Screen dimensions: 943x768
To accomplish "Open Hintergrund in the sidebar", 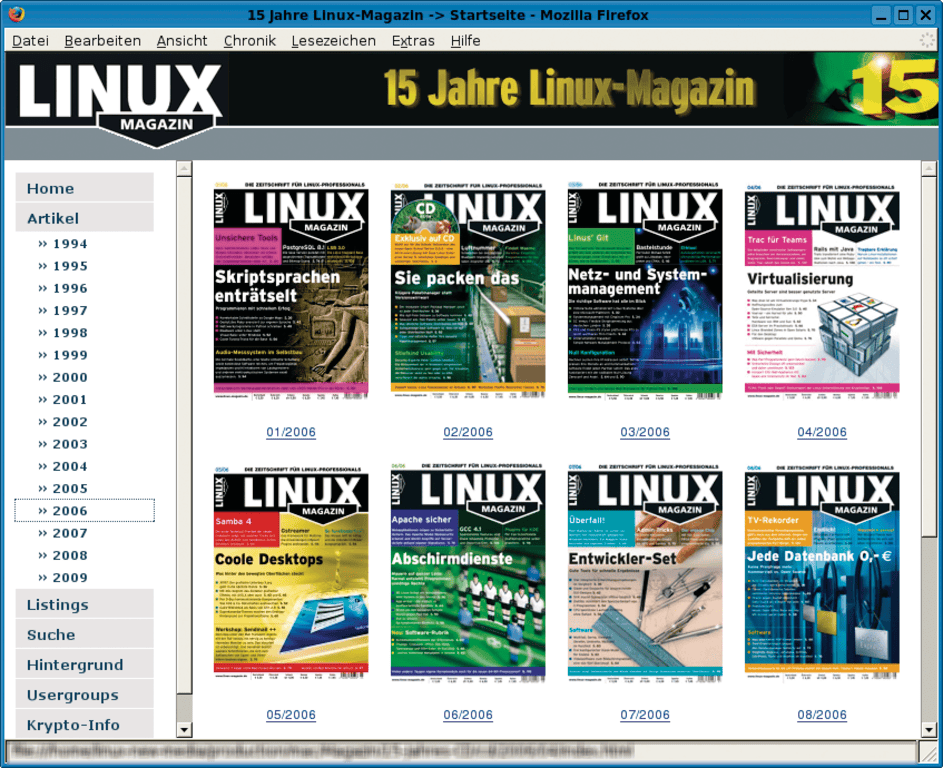I will pyautogui.click(x=84, y=665).
